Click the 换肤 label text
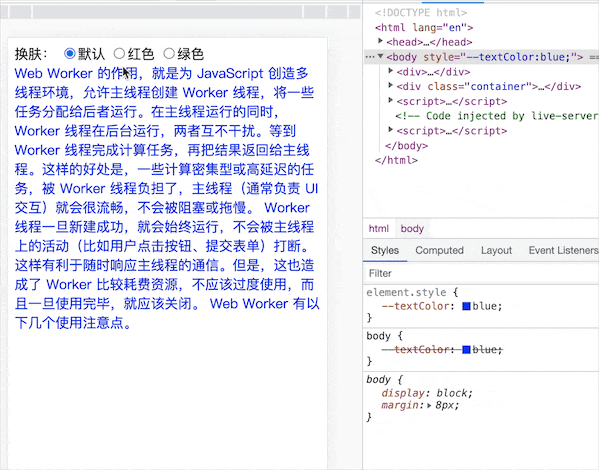This screenshot has width=599, height=470. click(x=31, y=54)
